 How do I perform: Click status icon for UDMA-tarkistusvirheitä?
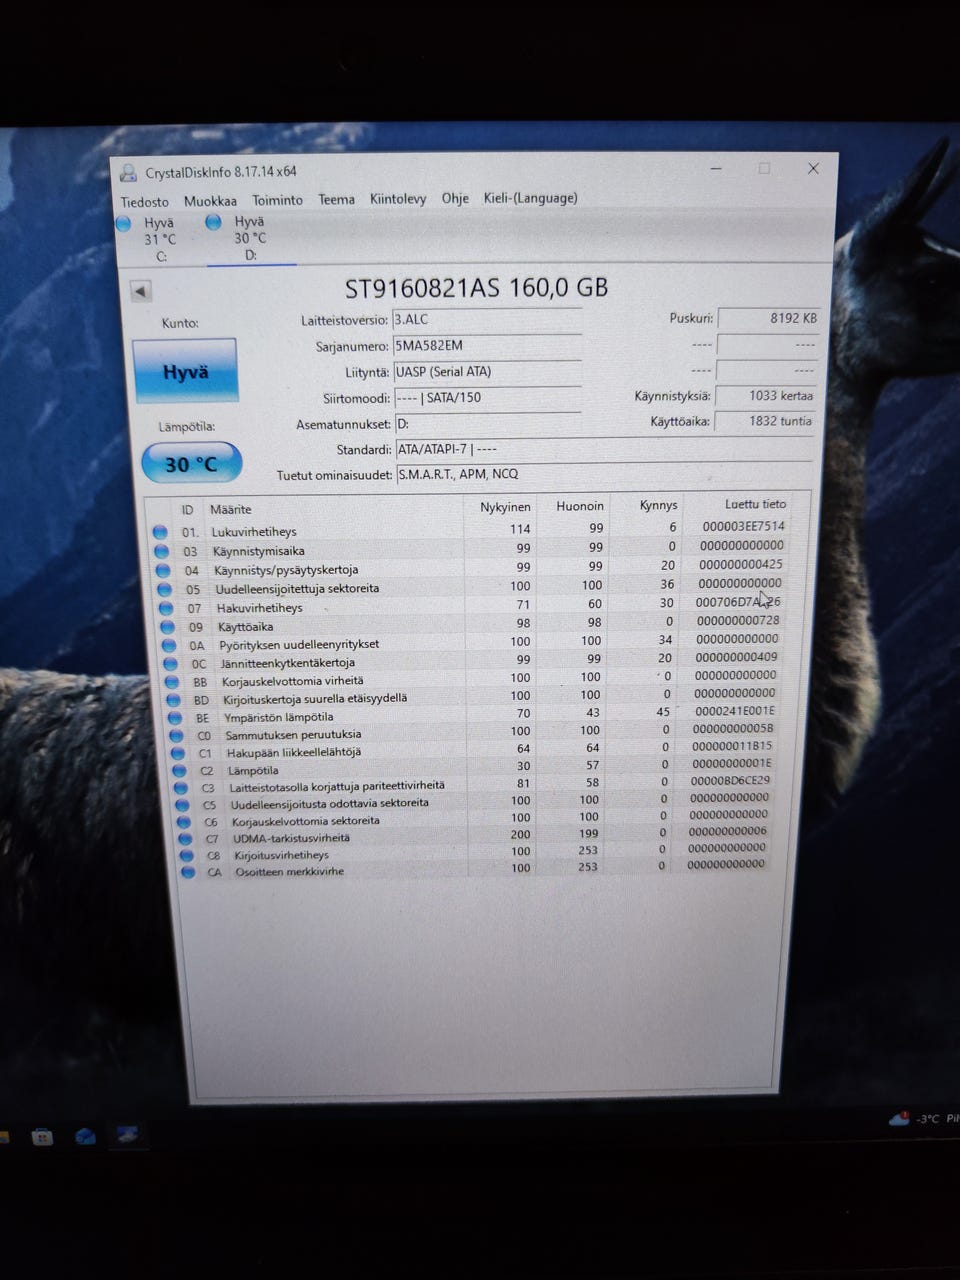click(x=185, y=839)
